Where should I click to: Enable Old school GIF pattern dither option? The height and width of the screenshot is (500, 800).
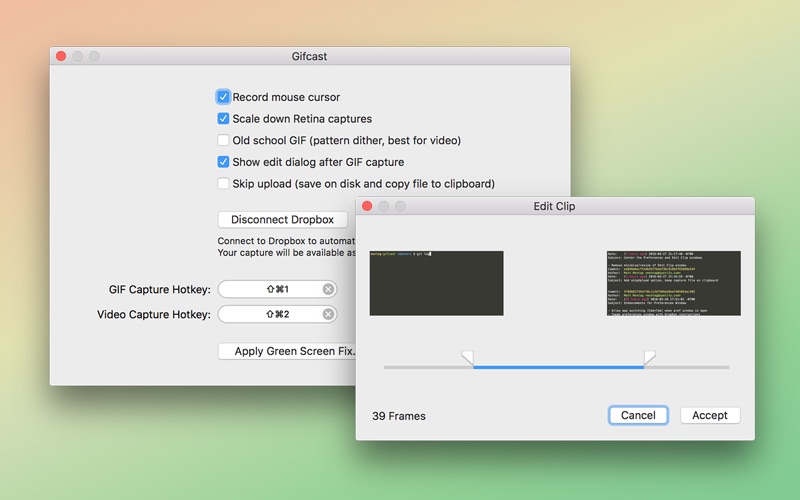pos(223,140)
